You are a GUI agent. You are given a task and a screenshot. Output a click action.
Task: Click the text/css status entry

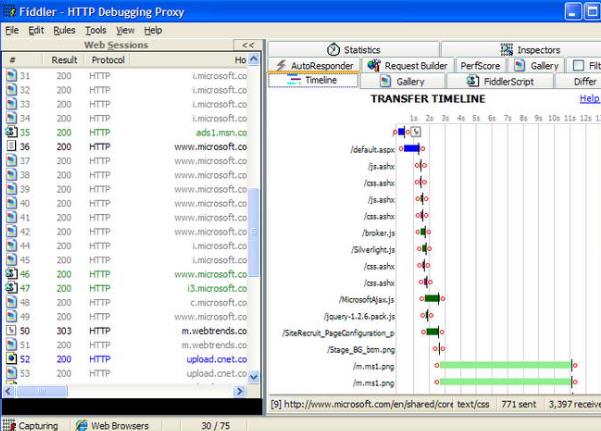(x=473, y=404)
